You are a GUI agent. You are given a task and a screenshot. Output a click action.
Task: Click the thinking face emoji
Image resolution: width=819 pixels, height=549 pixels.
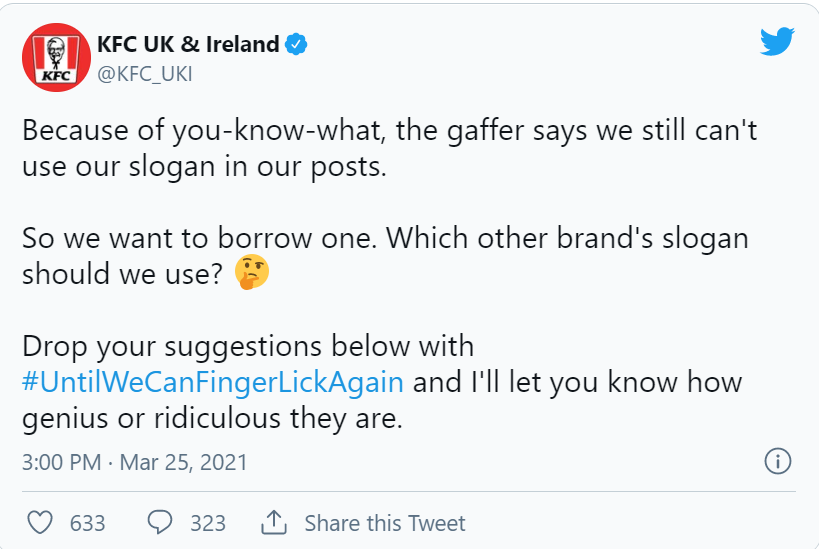coord(252,272)
